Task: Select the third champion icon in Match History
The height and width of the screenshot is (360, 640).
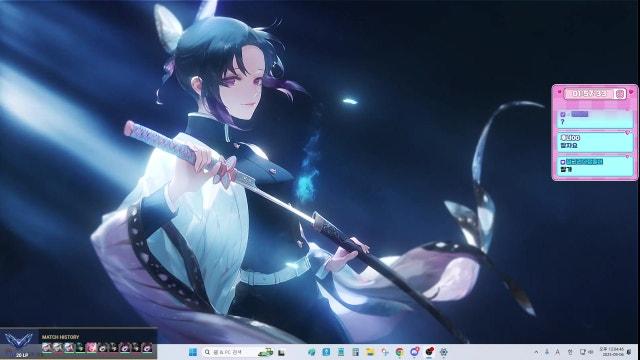Action: pos(69,347)
